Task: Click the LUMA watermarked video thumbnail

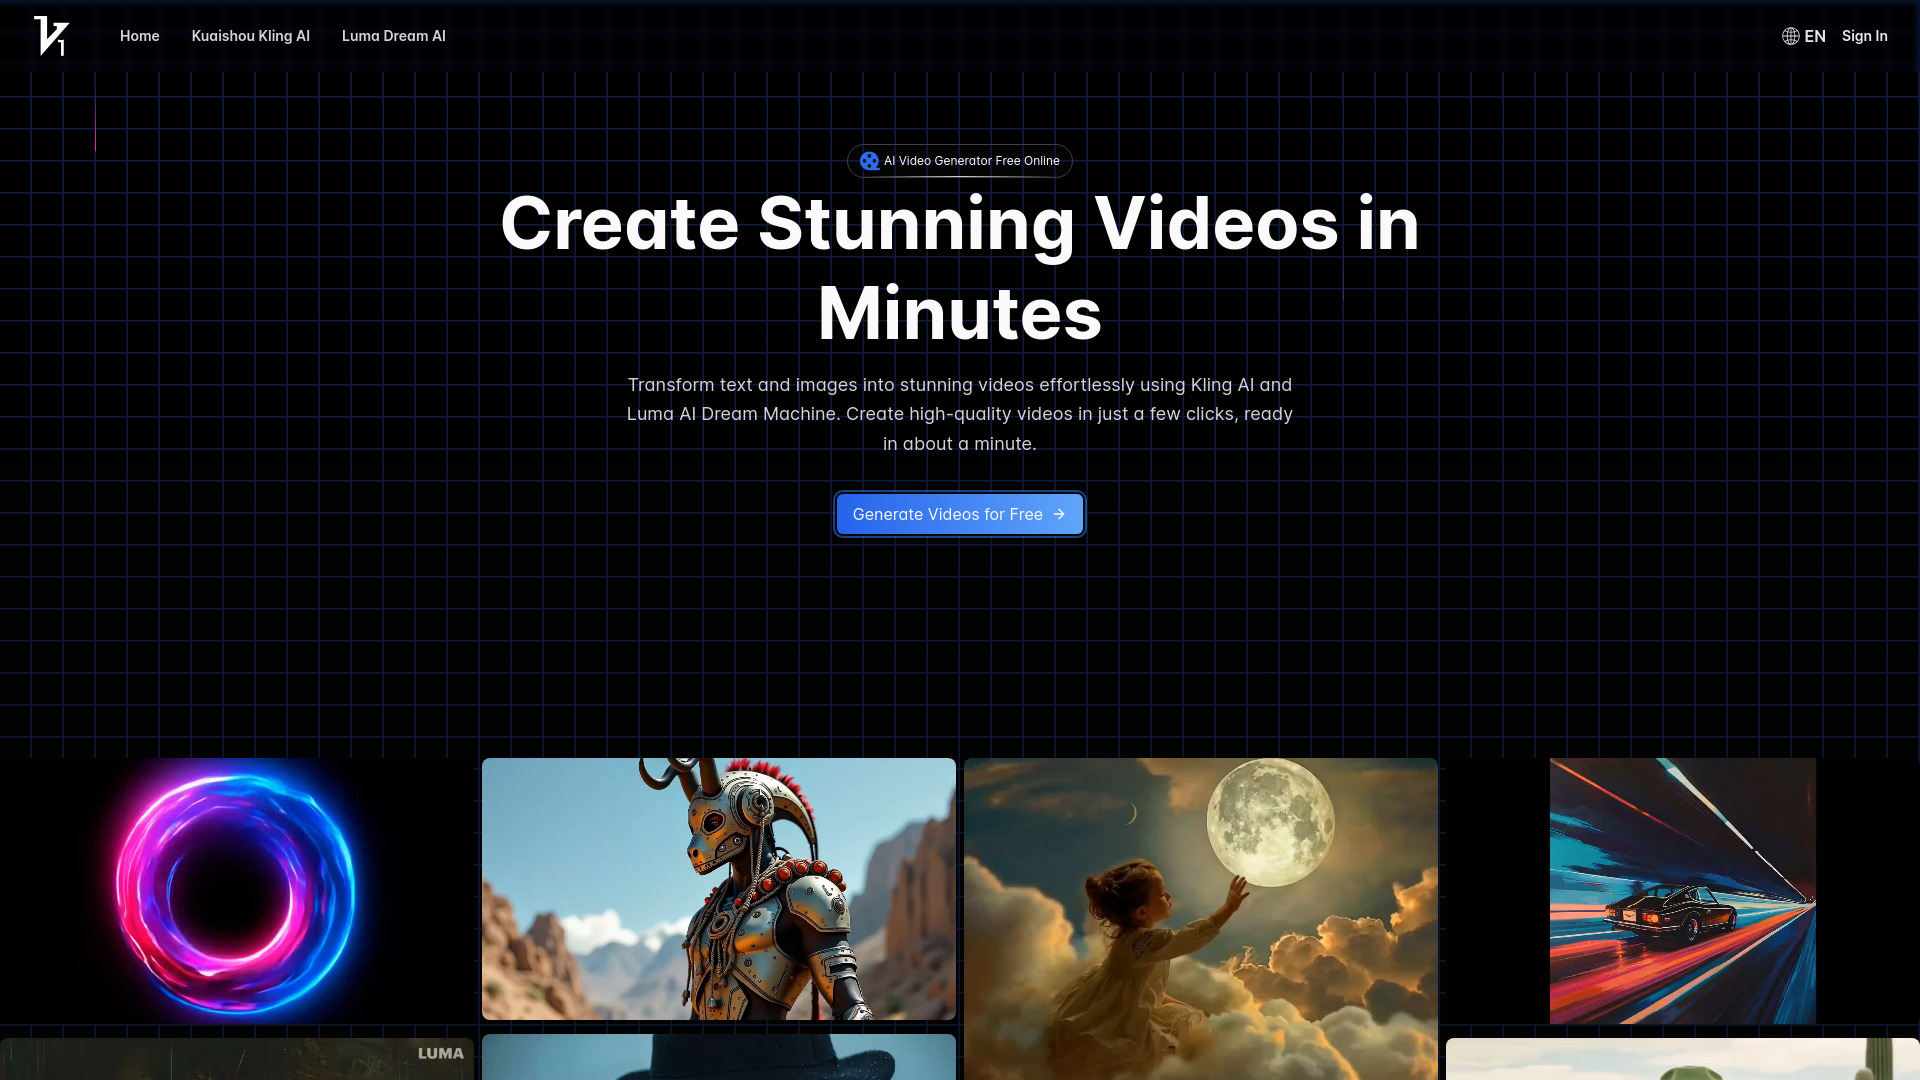Action: 237,1058
